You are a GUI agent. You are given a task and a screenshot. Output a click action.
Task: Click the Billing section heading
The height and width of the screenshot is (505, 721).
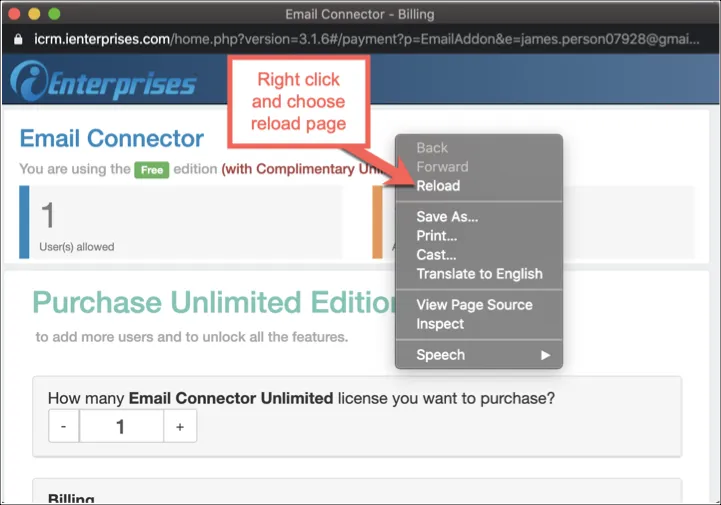point(71,498)
